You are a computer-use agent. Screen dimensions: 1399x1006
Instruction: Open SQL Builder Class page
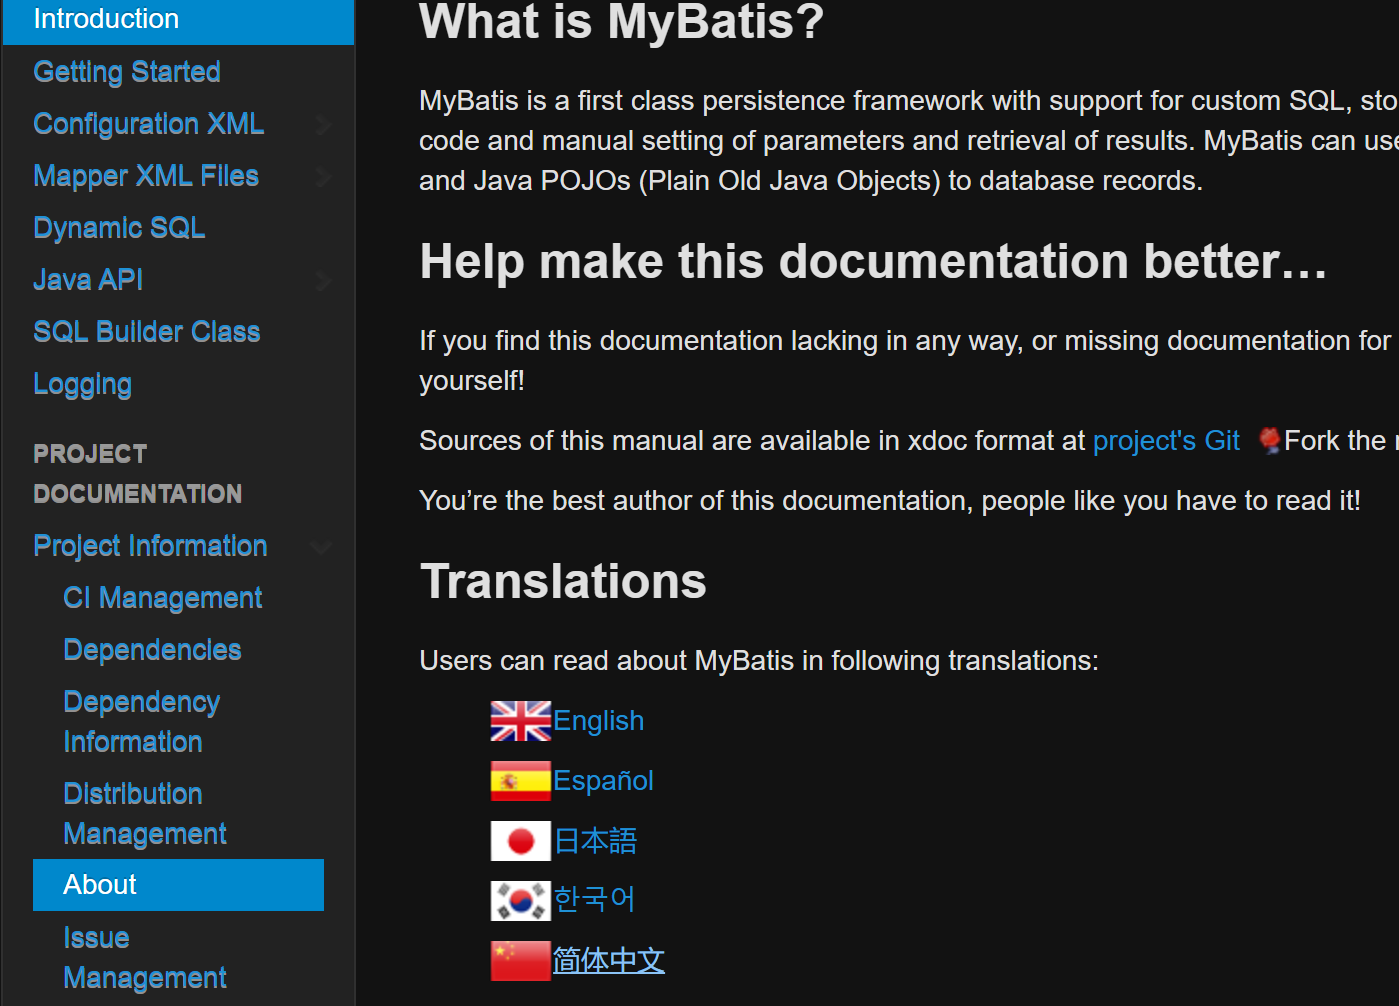147,332
